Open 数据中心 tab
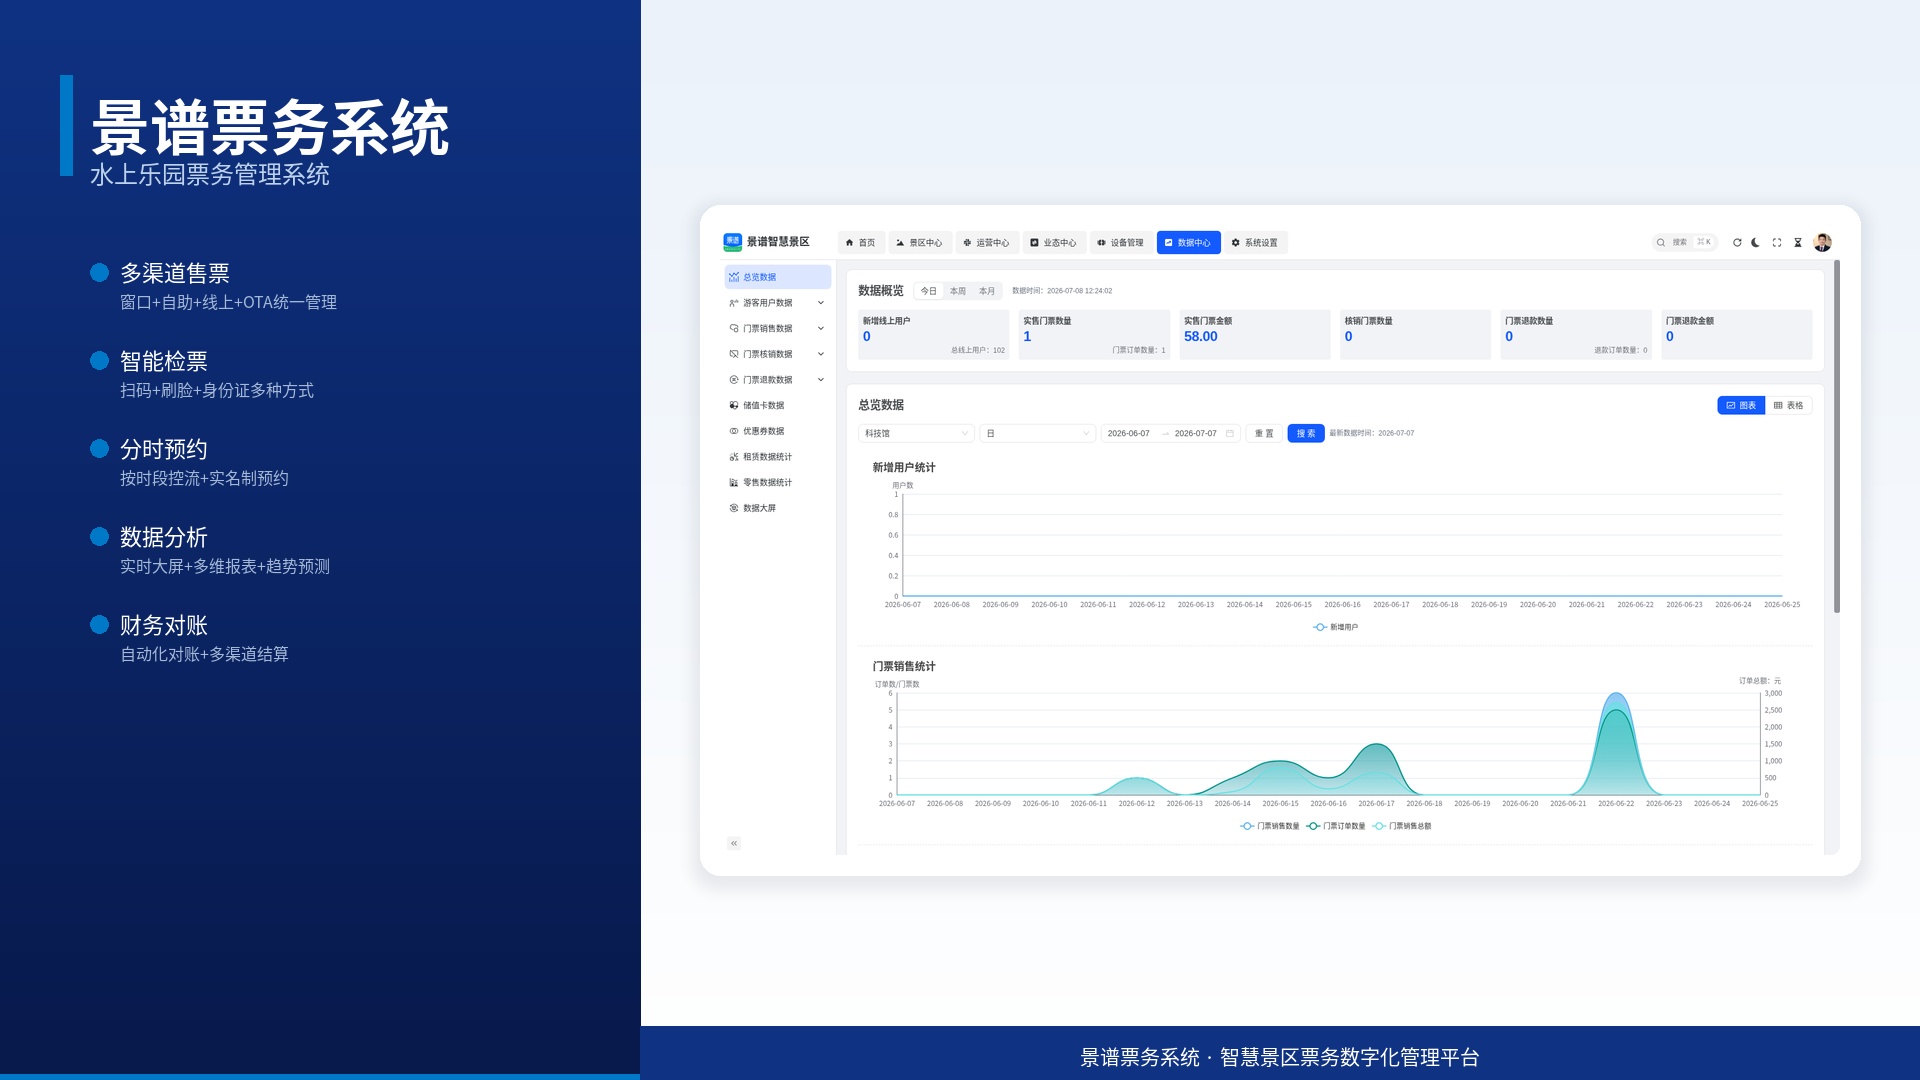Image resolution: width=1920 pixels, height=1080 pixels. click(x=1188, y=243)
